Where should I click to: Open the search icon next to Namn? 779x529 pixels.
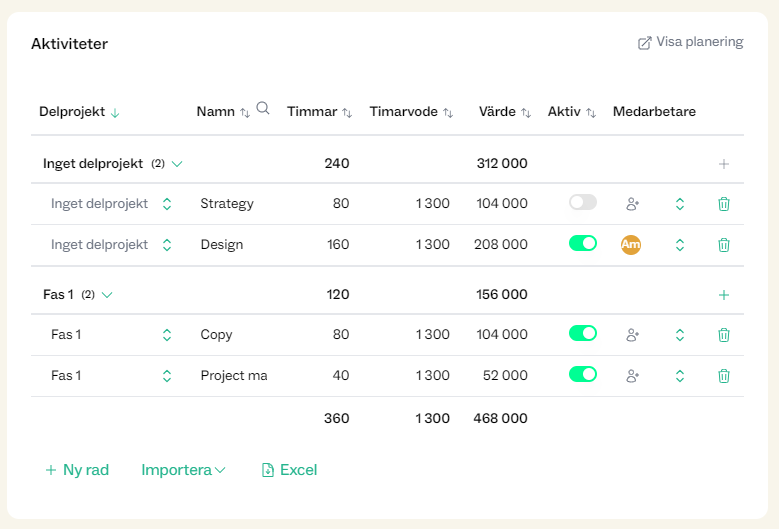click(x=263, y=109)
